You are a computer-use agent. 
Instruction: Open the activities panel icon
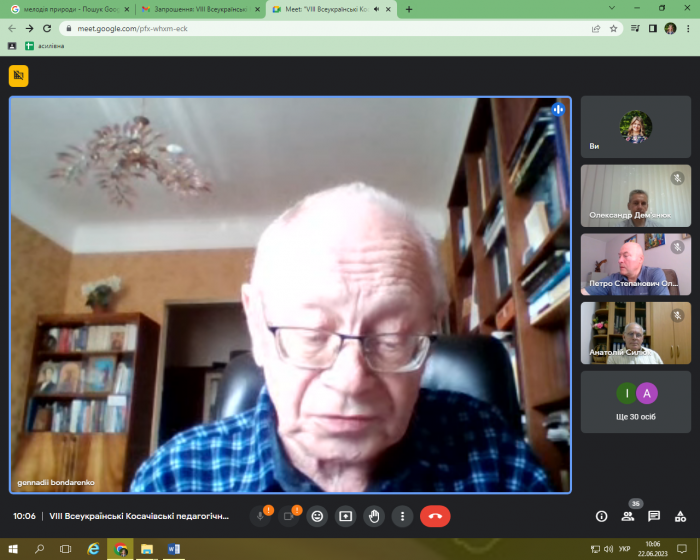680,516
